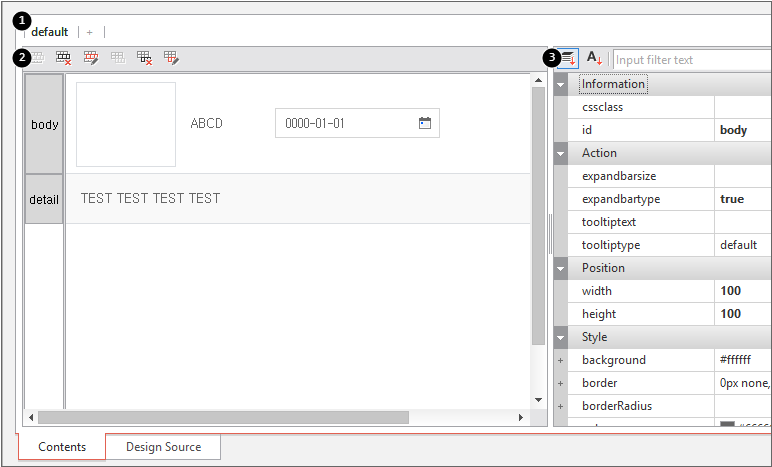Open the calendar picker in the date field
The width and height of the screenshot is (772, 467).
(425, 123)
